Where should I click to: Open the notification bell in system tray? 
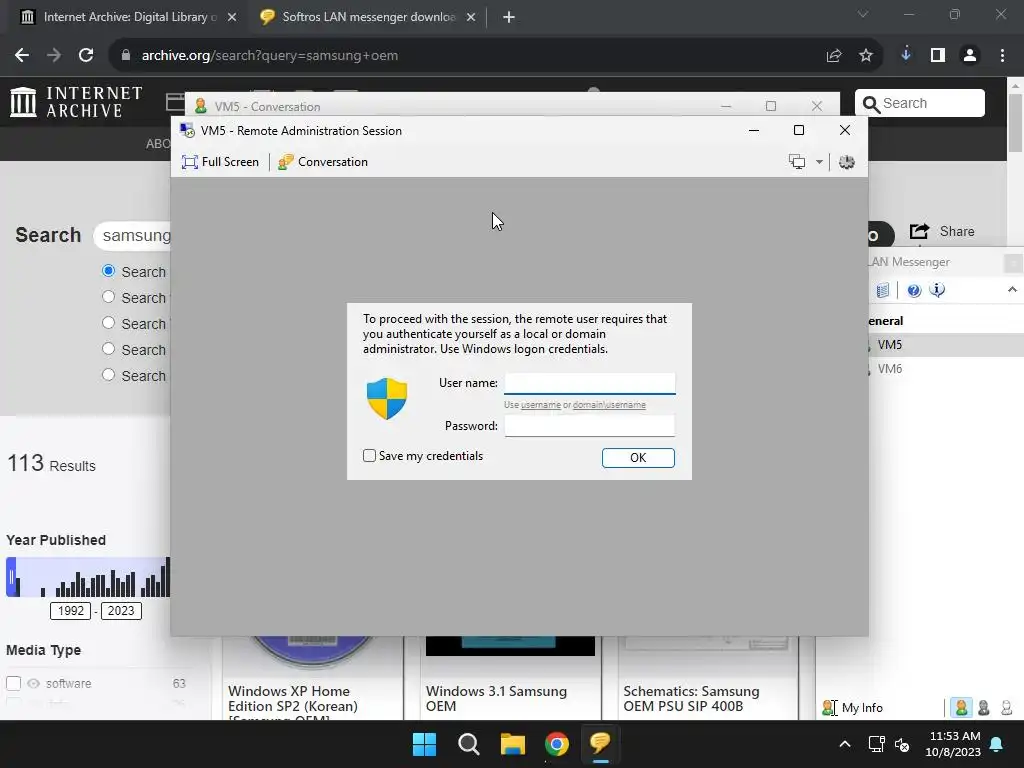(x=997, y=744)
